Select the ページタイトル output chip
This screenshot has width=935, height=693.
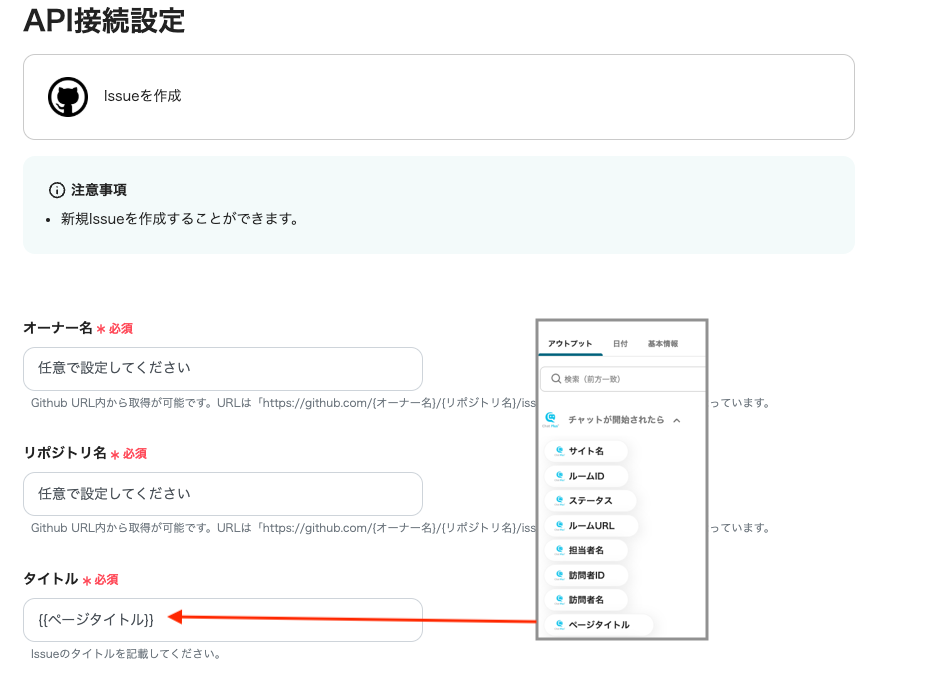click(x=599, y=624)
